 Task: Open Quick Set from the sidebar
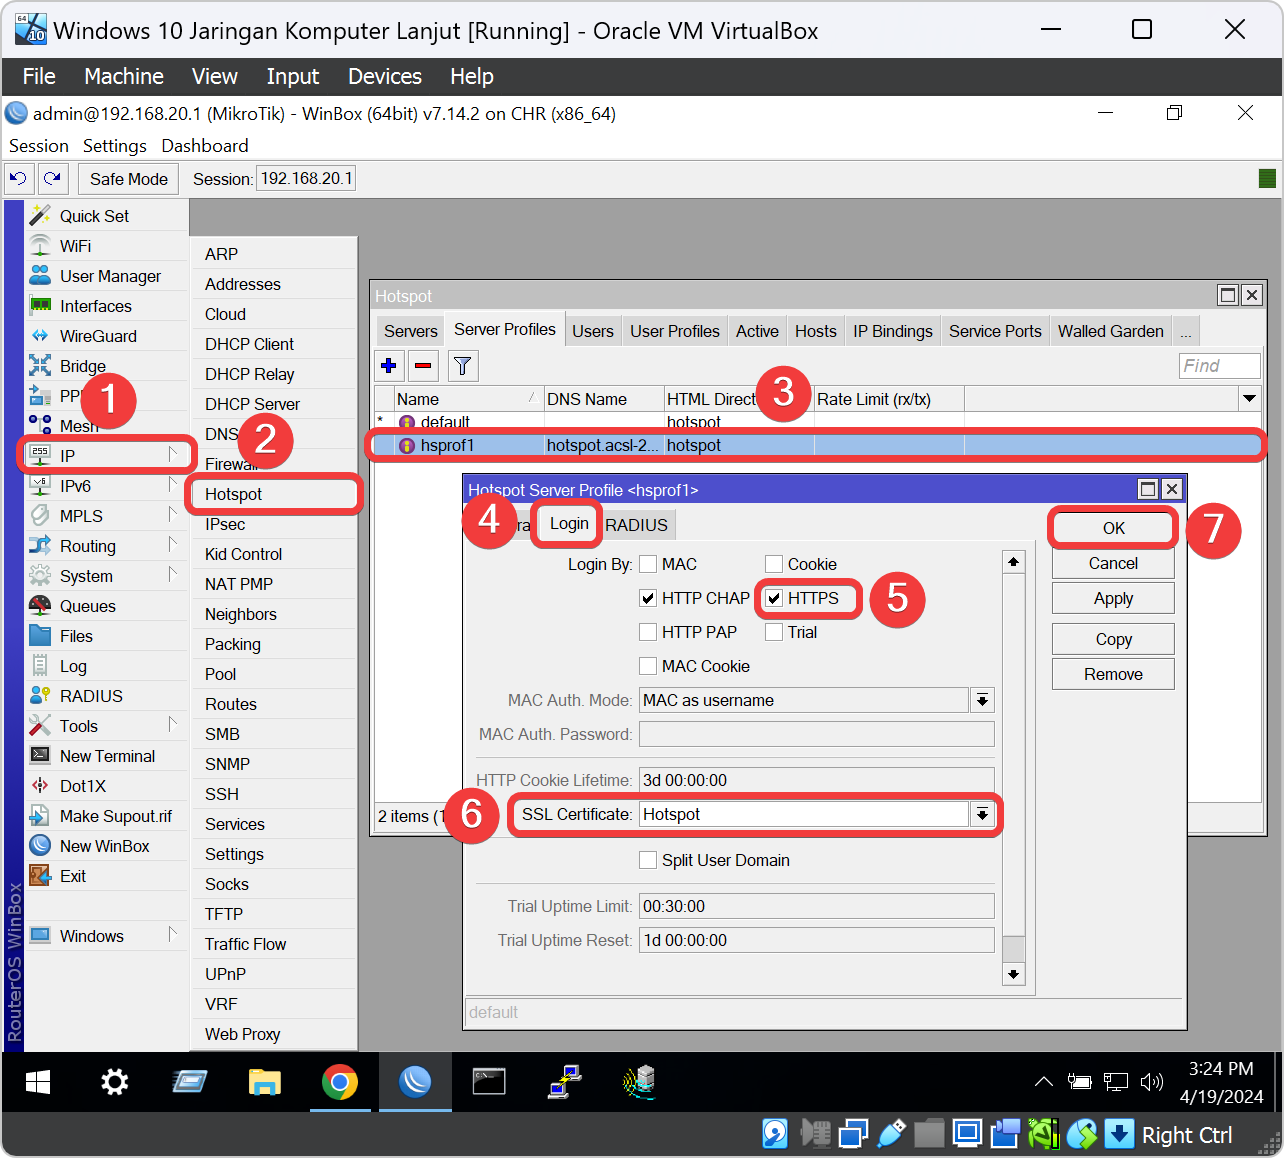pos(94,216)
